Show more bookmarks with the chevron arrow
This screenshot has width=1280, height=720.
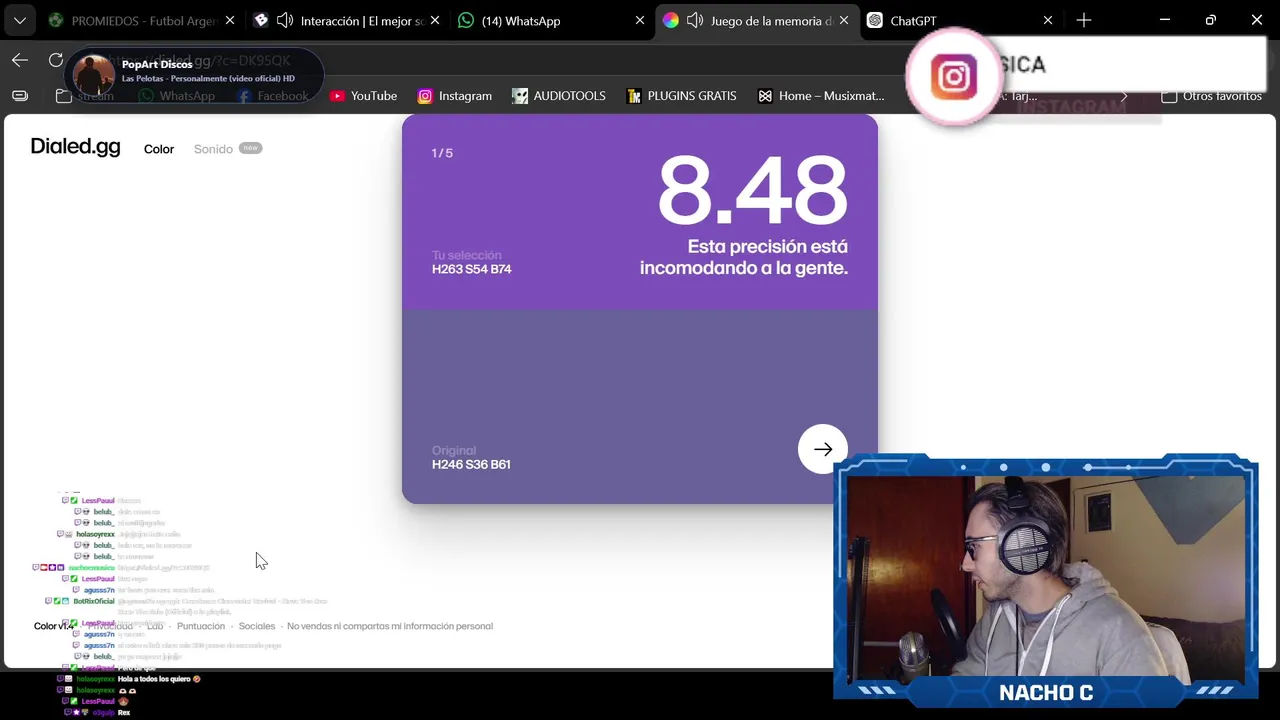1124,96
